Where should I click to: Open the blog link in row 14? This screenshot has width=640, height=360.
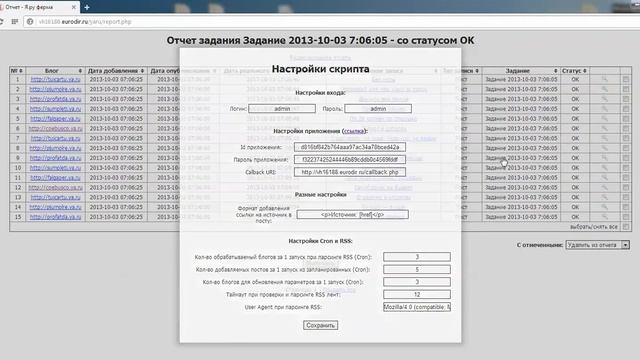[x=55, y=207]
